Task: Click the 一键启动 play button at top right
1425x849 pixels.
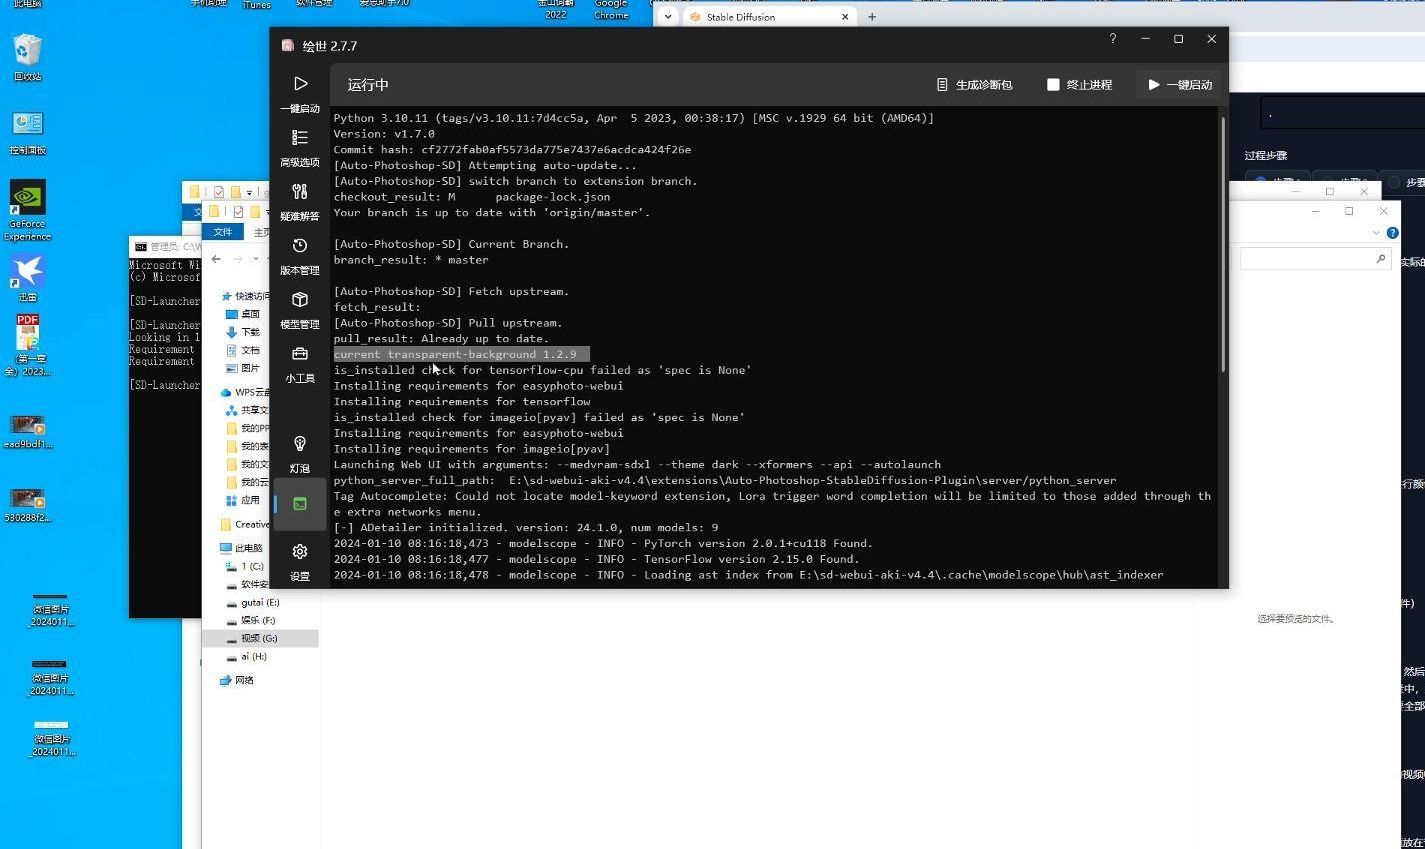Action: click(x=1180, y=85)
